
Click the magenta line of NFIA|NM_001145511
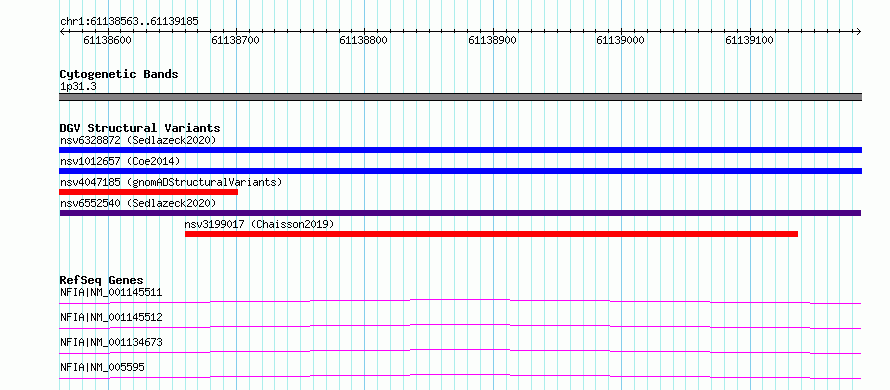click(460, 301)
